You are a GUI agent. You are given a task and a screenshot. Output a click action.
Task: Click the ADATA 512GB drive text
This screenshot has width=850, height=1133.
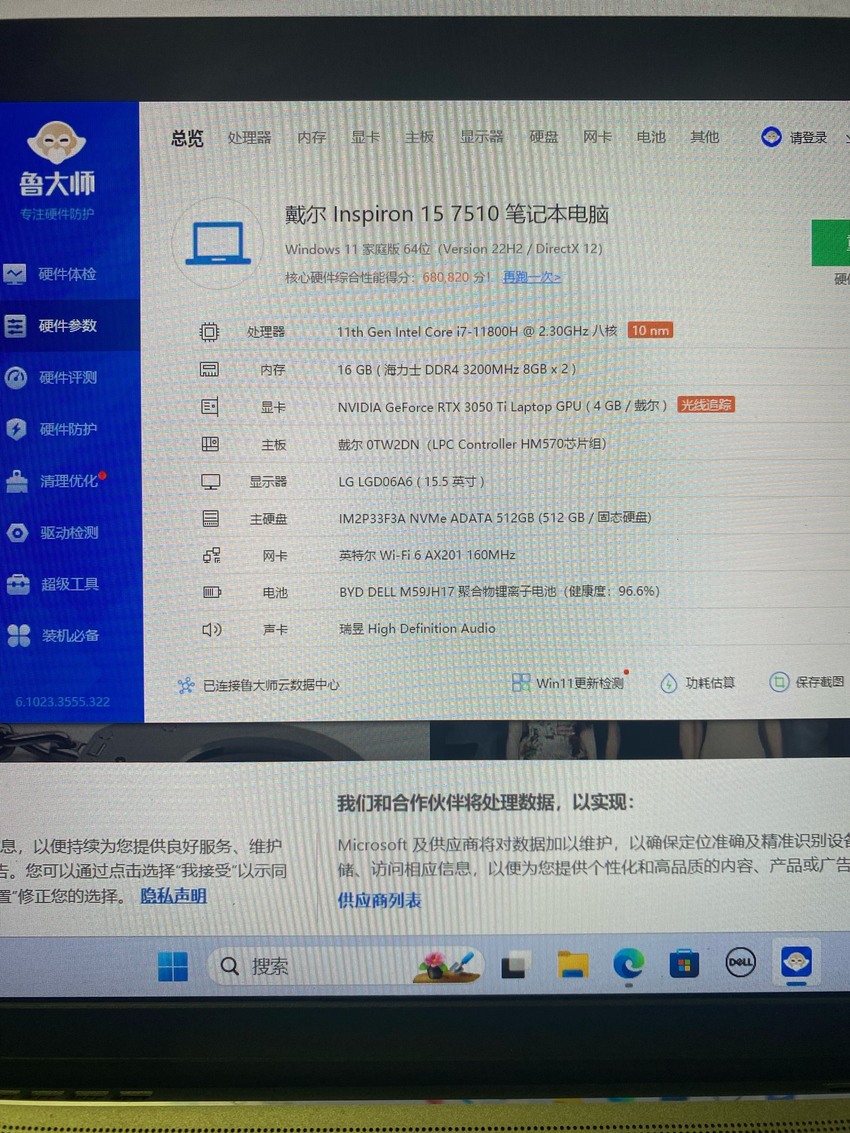click(495, 517)
